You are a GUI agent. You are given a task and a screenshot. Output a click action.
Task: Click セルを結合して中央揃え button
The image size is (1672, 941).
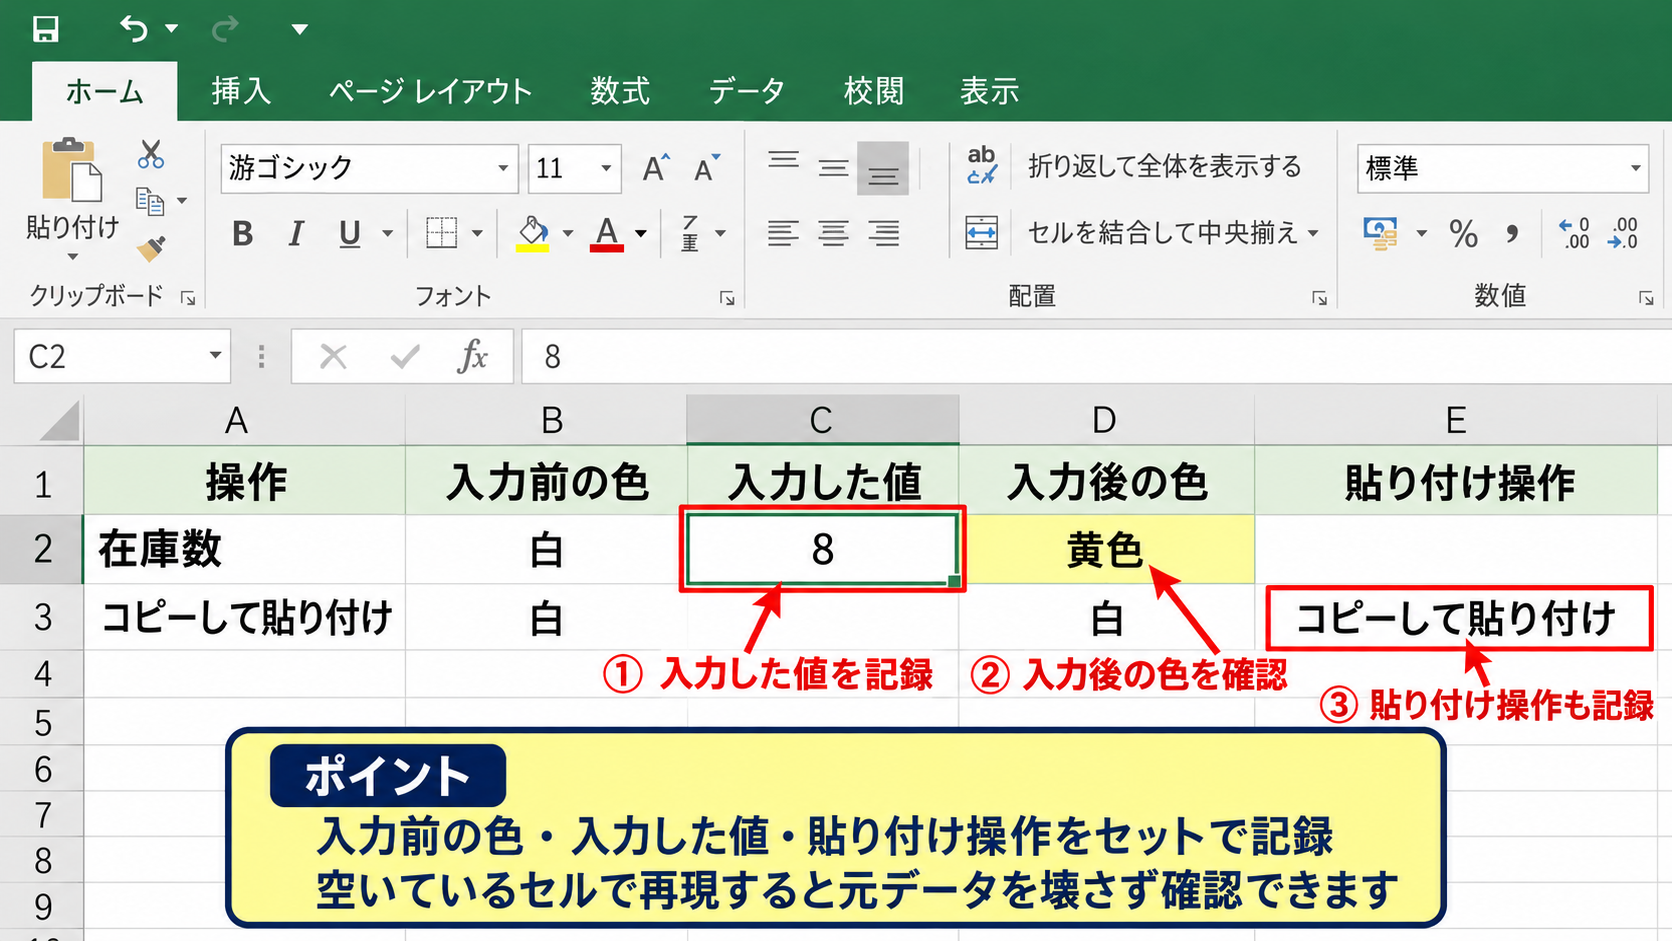pyautogui.click(x=1130, y=233)
